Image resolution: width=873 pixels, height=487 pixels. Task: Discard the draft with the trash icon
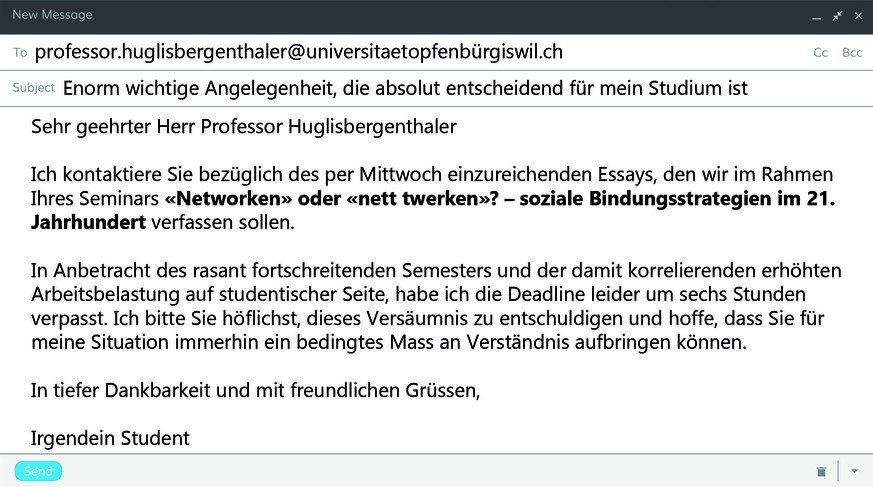pos(821,471)
